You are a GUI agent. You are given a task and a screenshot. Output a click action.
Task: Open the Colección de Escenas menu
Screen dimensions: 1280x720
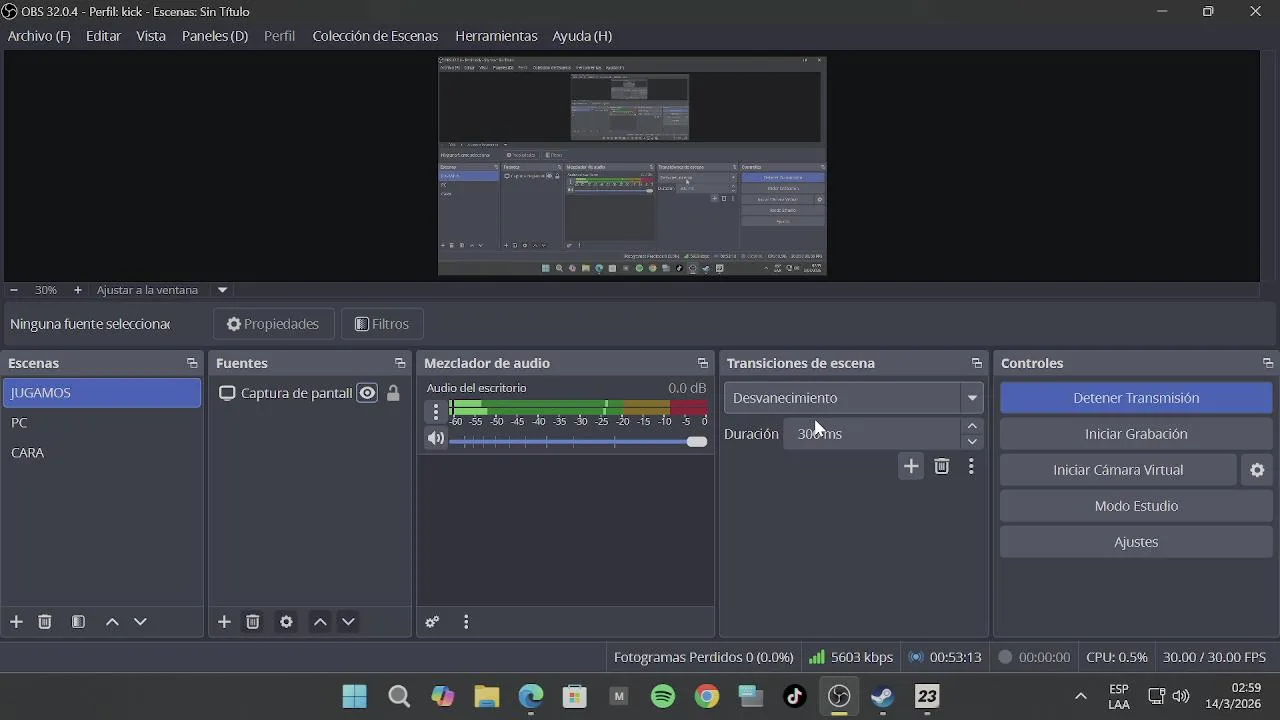(x=375, y=36)
